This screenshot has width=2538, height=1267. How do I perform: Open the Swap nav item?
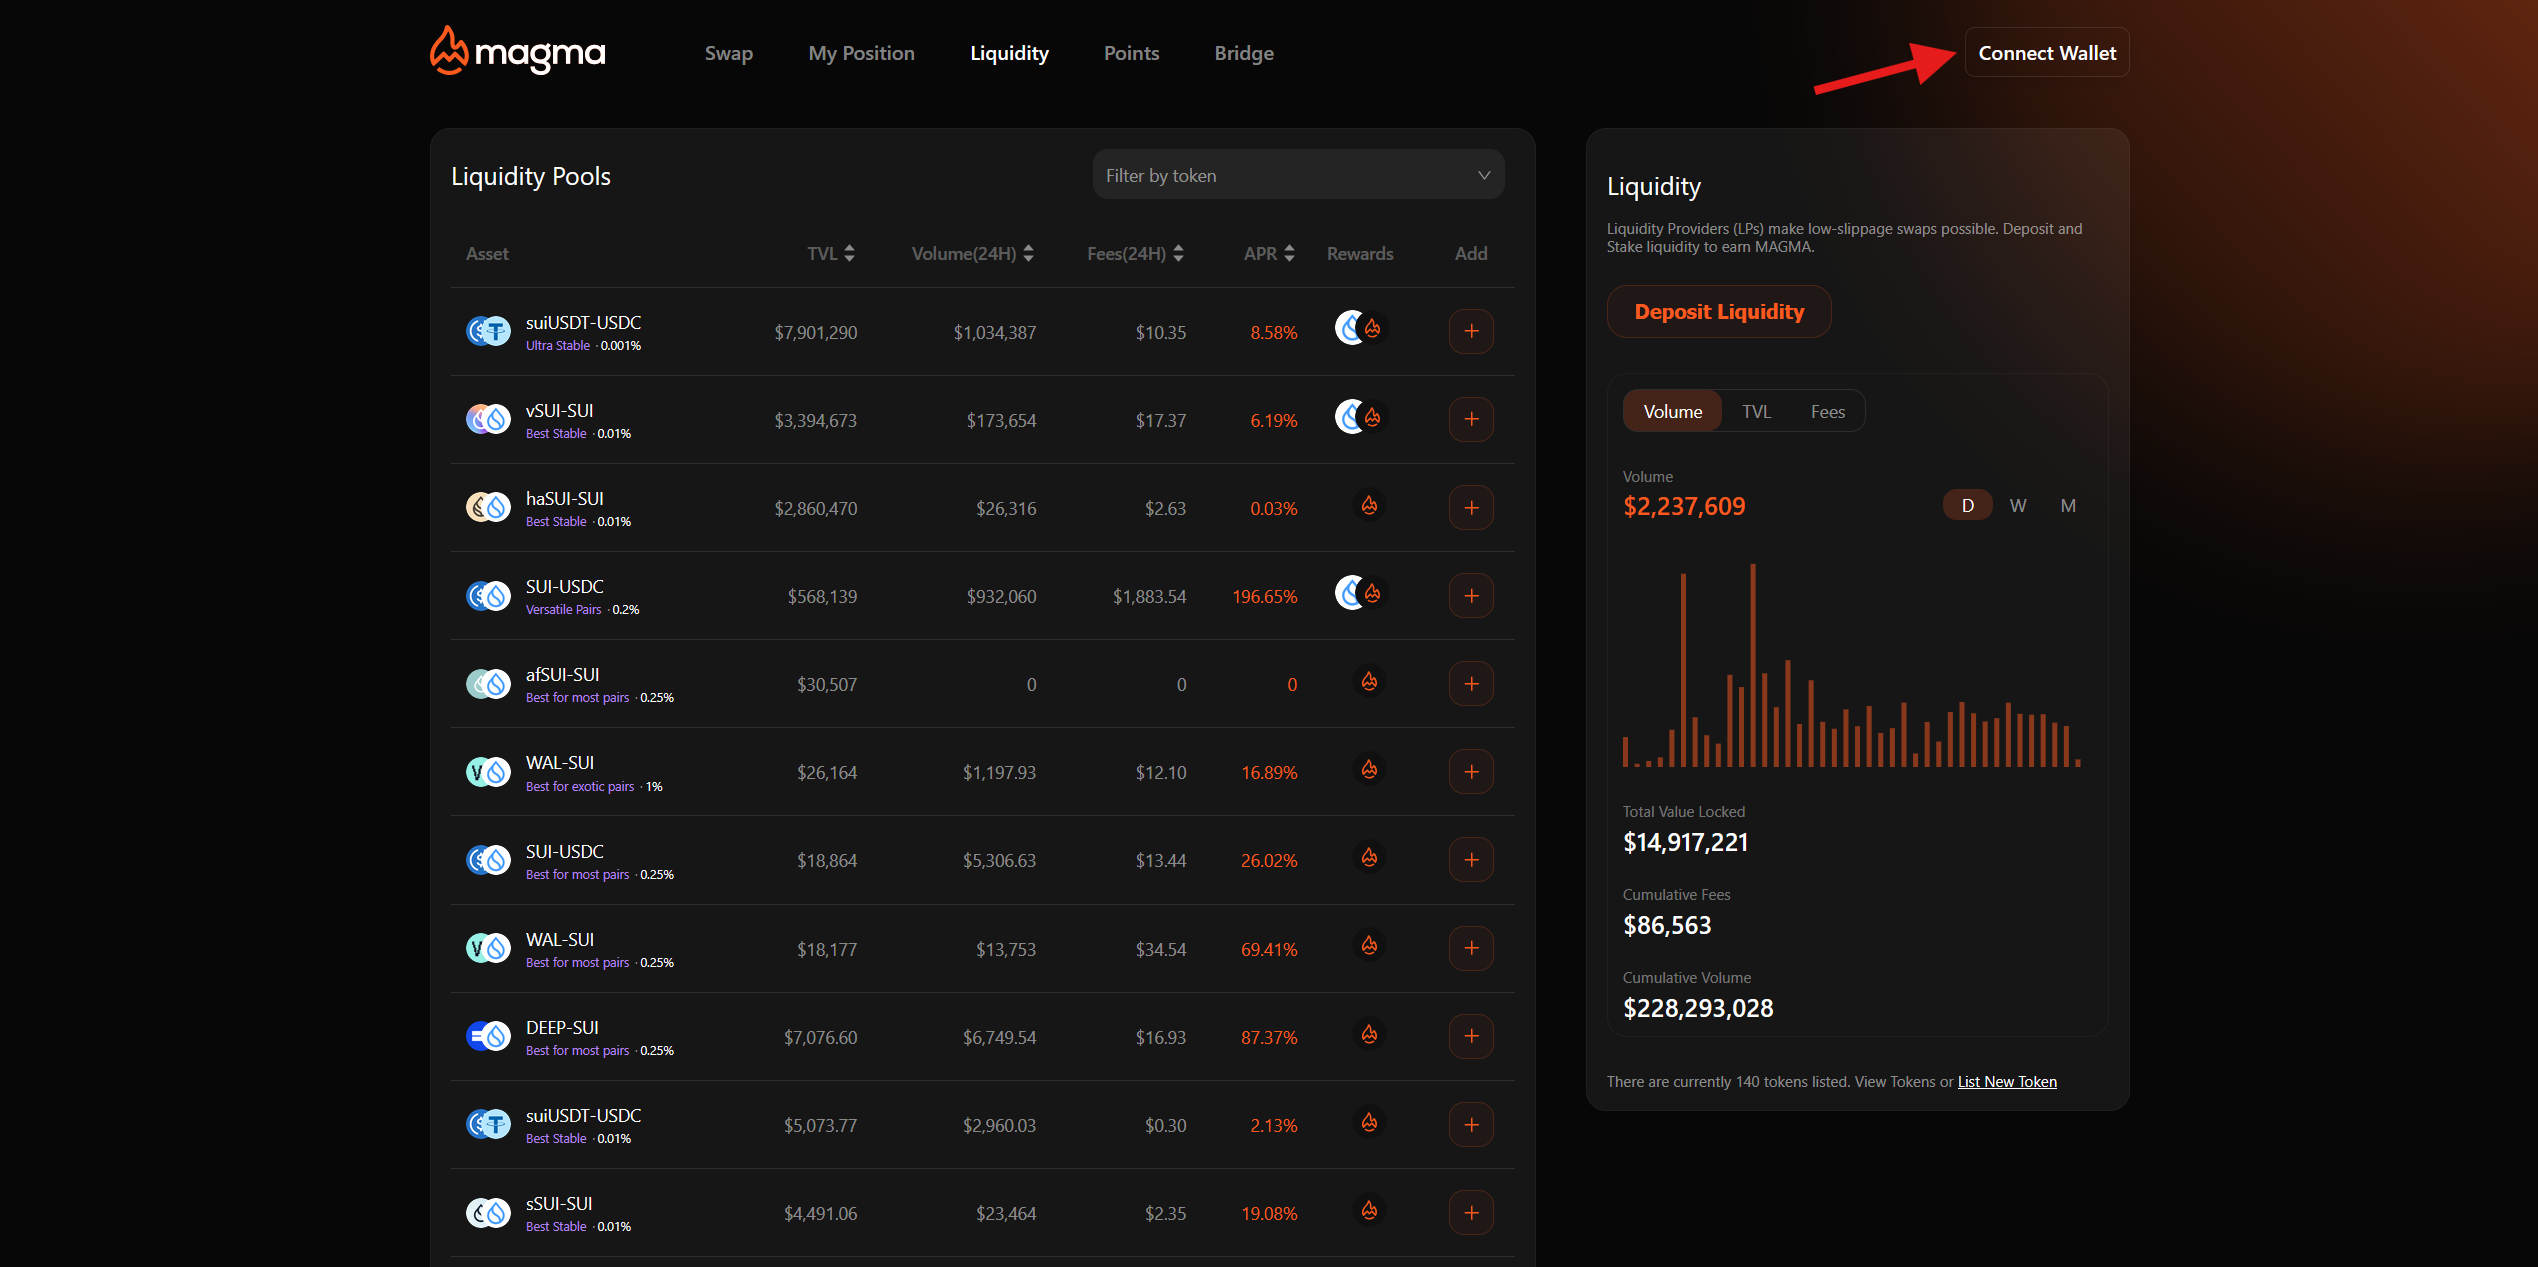point(728,53)
